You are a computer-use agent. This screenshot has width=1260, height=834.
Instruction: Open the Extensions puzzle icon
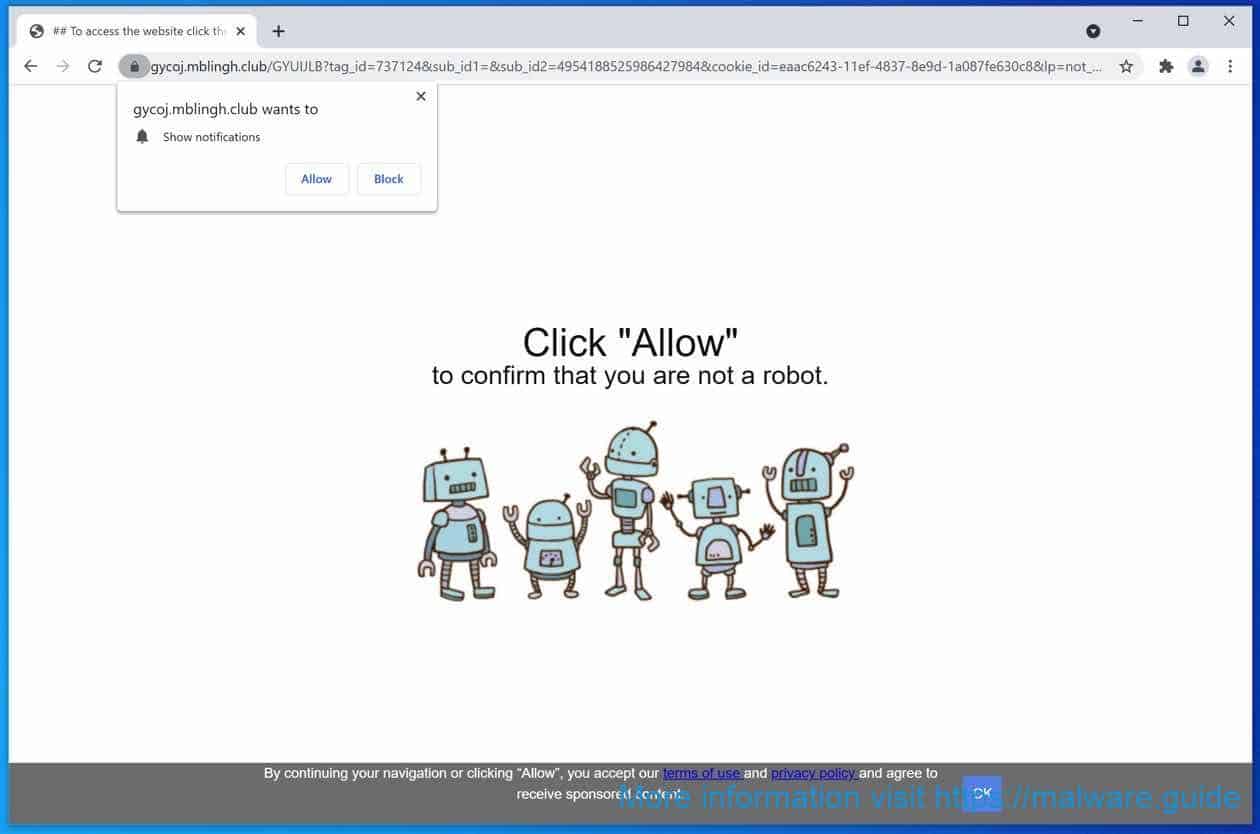(1166, 66)
